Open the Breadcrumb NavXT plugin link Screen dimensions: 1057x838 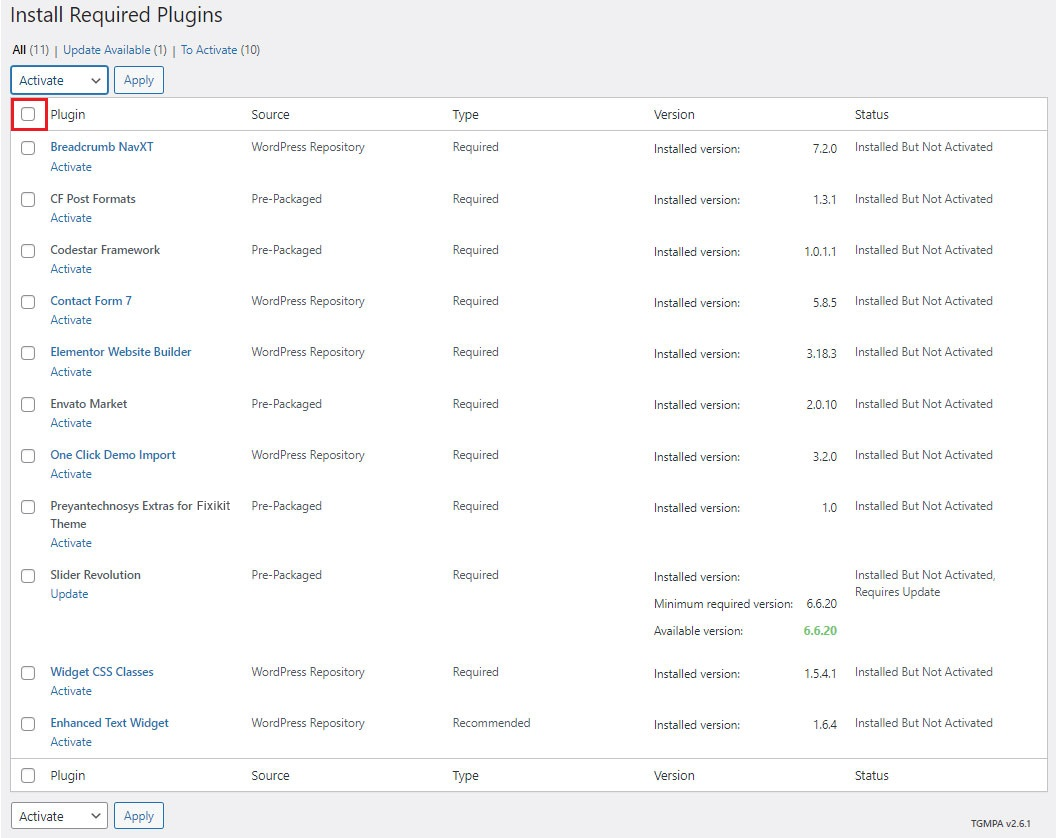point(102,147)
